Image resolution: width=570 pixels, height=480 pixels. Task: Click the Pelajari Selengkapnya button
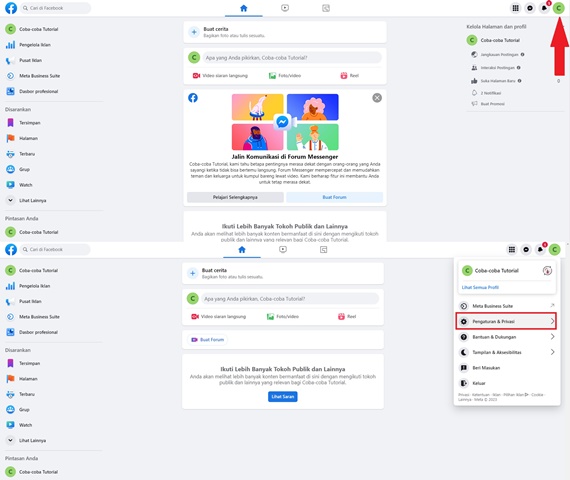(235, 197)
